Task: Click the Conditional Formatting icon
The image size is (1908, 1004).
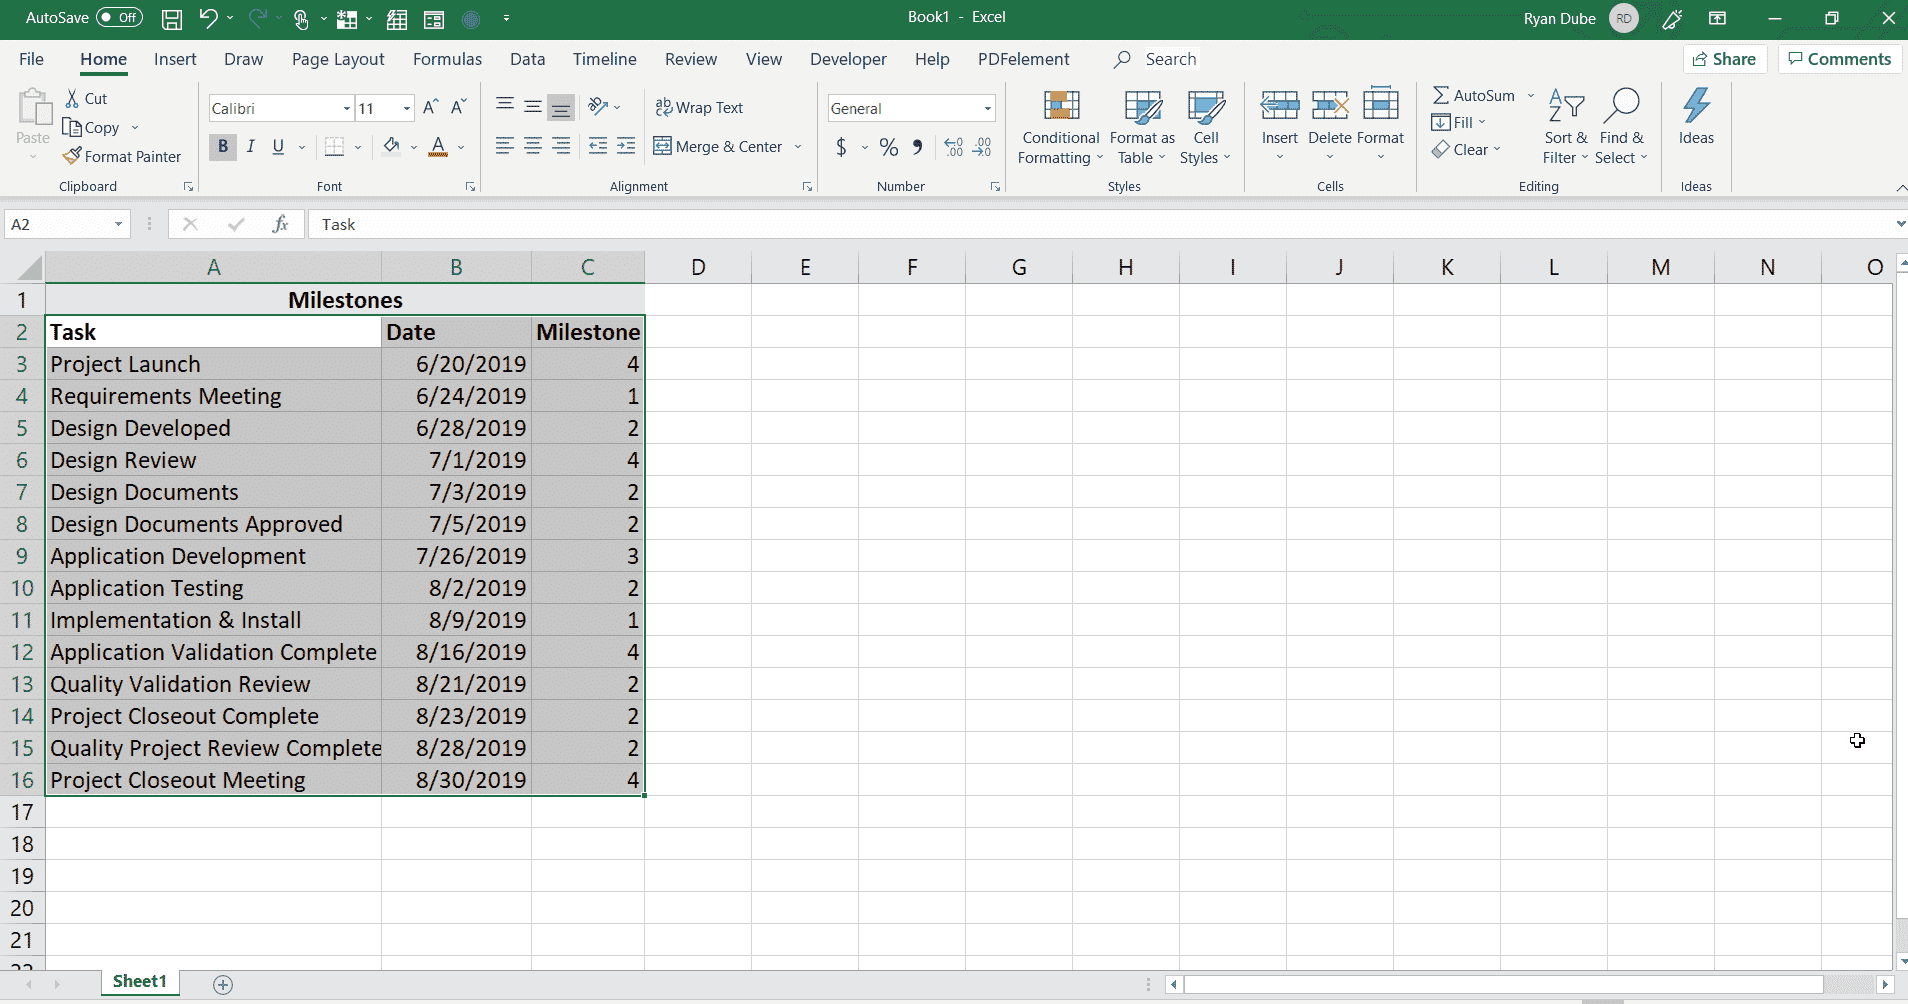Action: 1061,106
